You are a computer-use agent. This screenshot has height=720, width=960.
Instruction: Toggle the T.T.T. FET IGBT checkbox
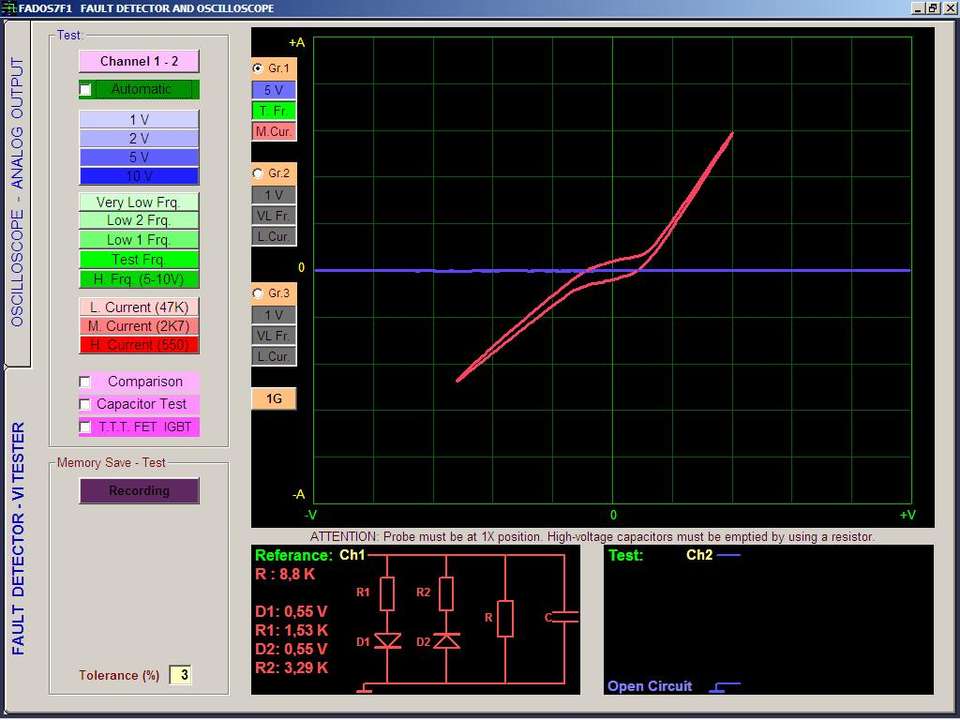click(x=86, y=427)
